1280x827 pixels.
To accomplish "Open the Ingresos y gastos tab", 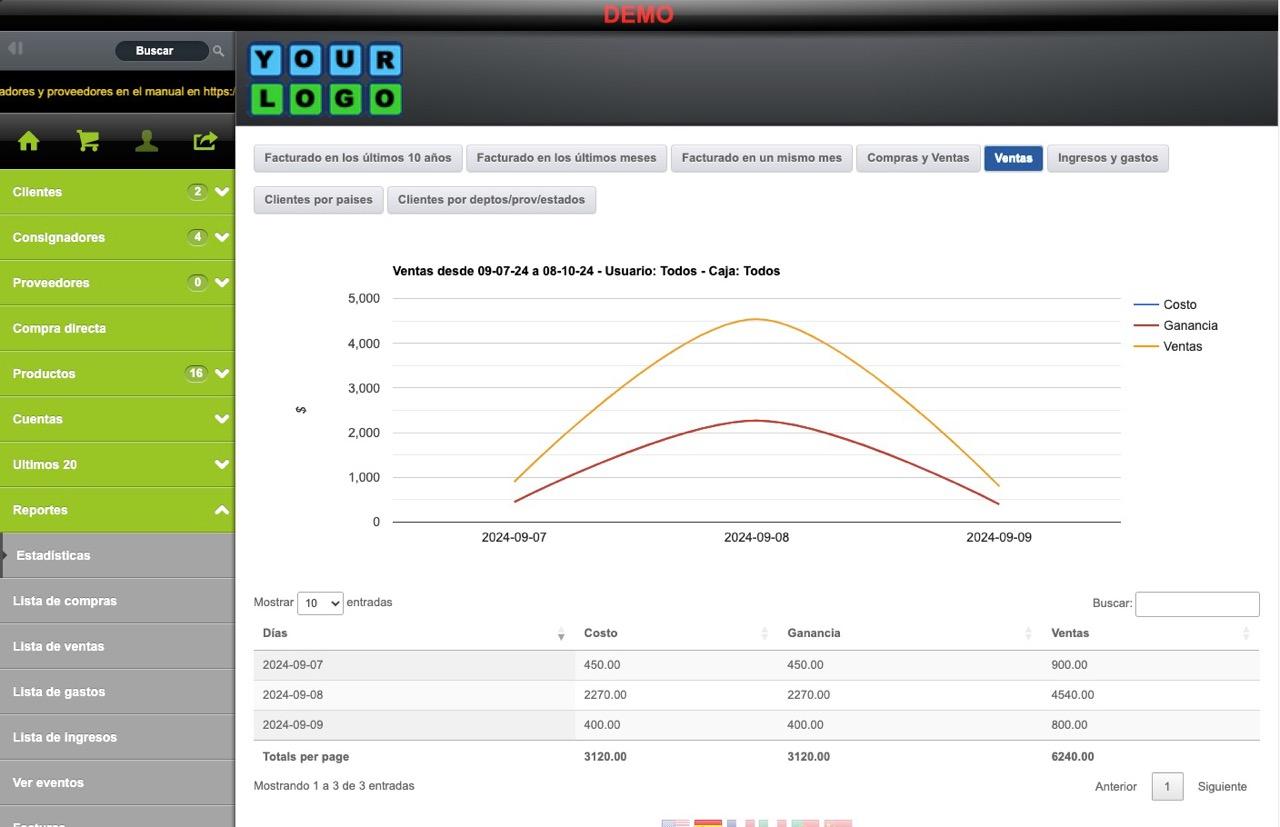I will [1107, 158].
